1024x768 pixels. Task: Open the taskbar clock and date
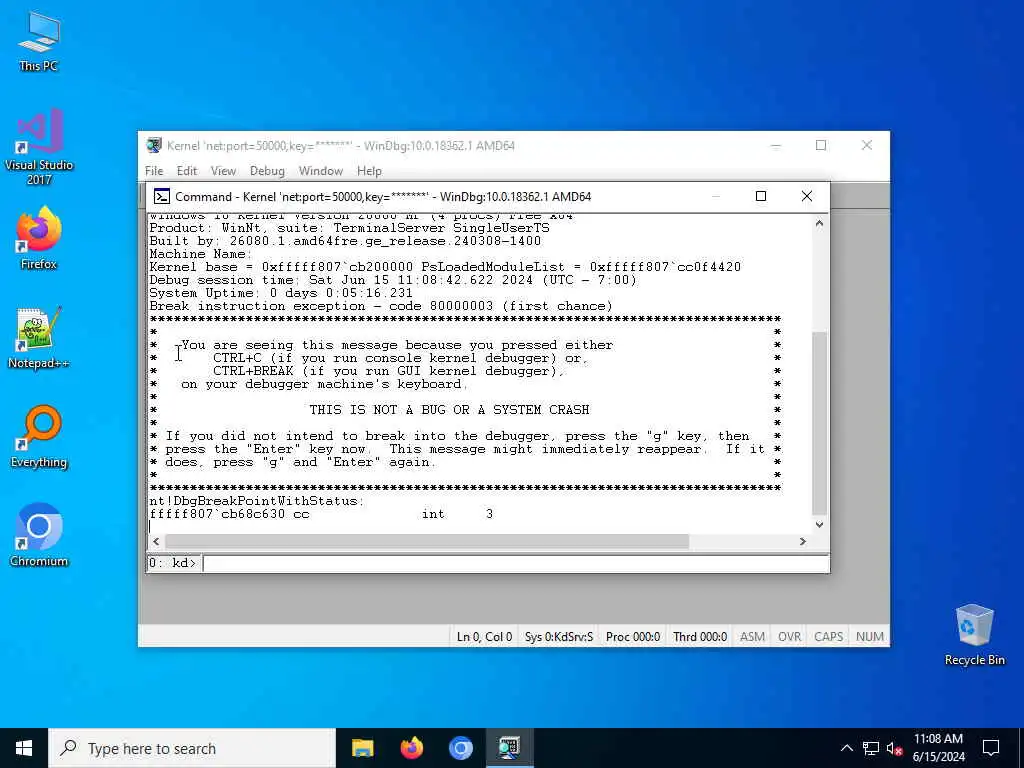(938, 748)
